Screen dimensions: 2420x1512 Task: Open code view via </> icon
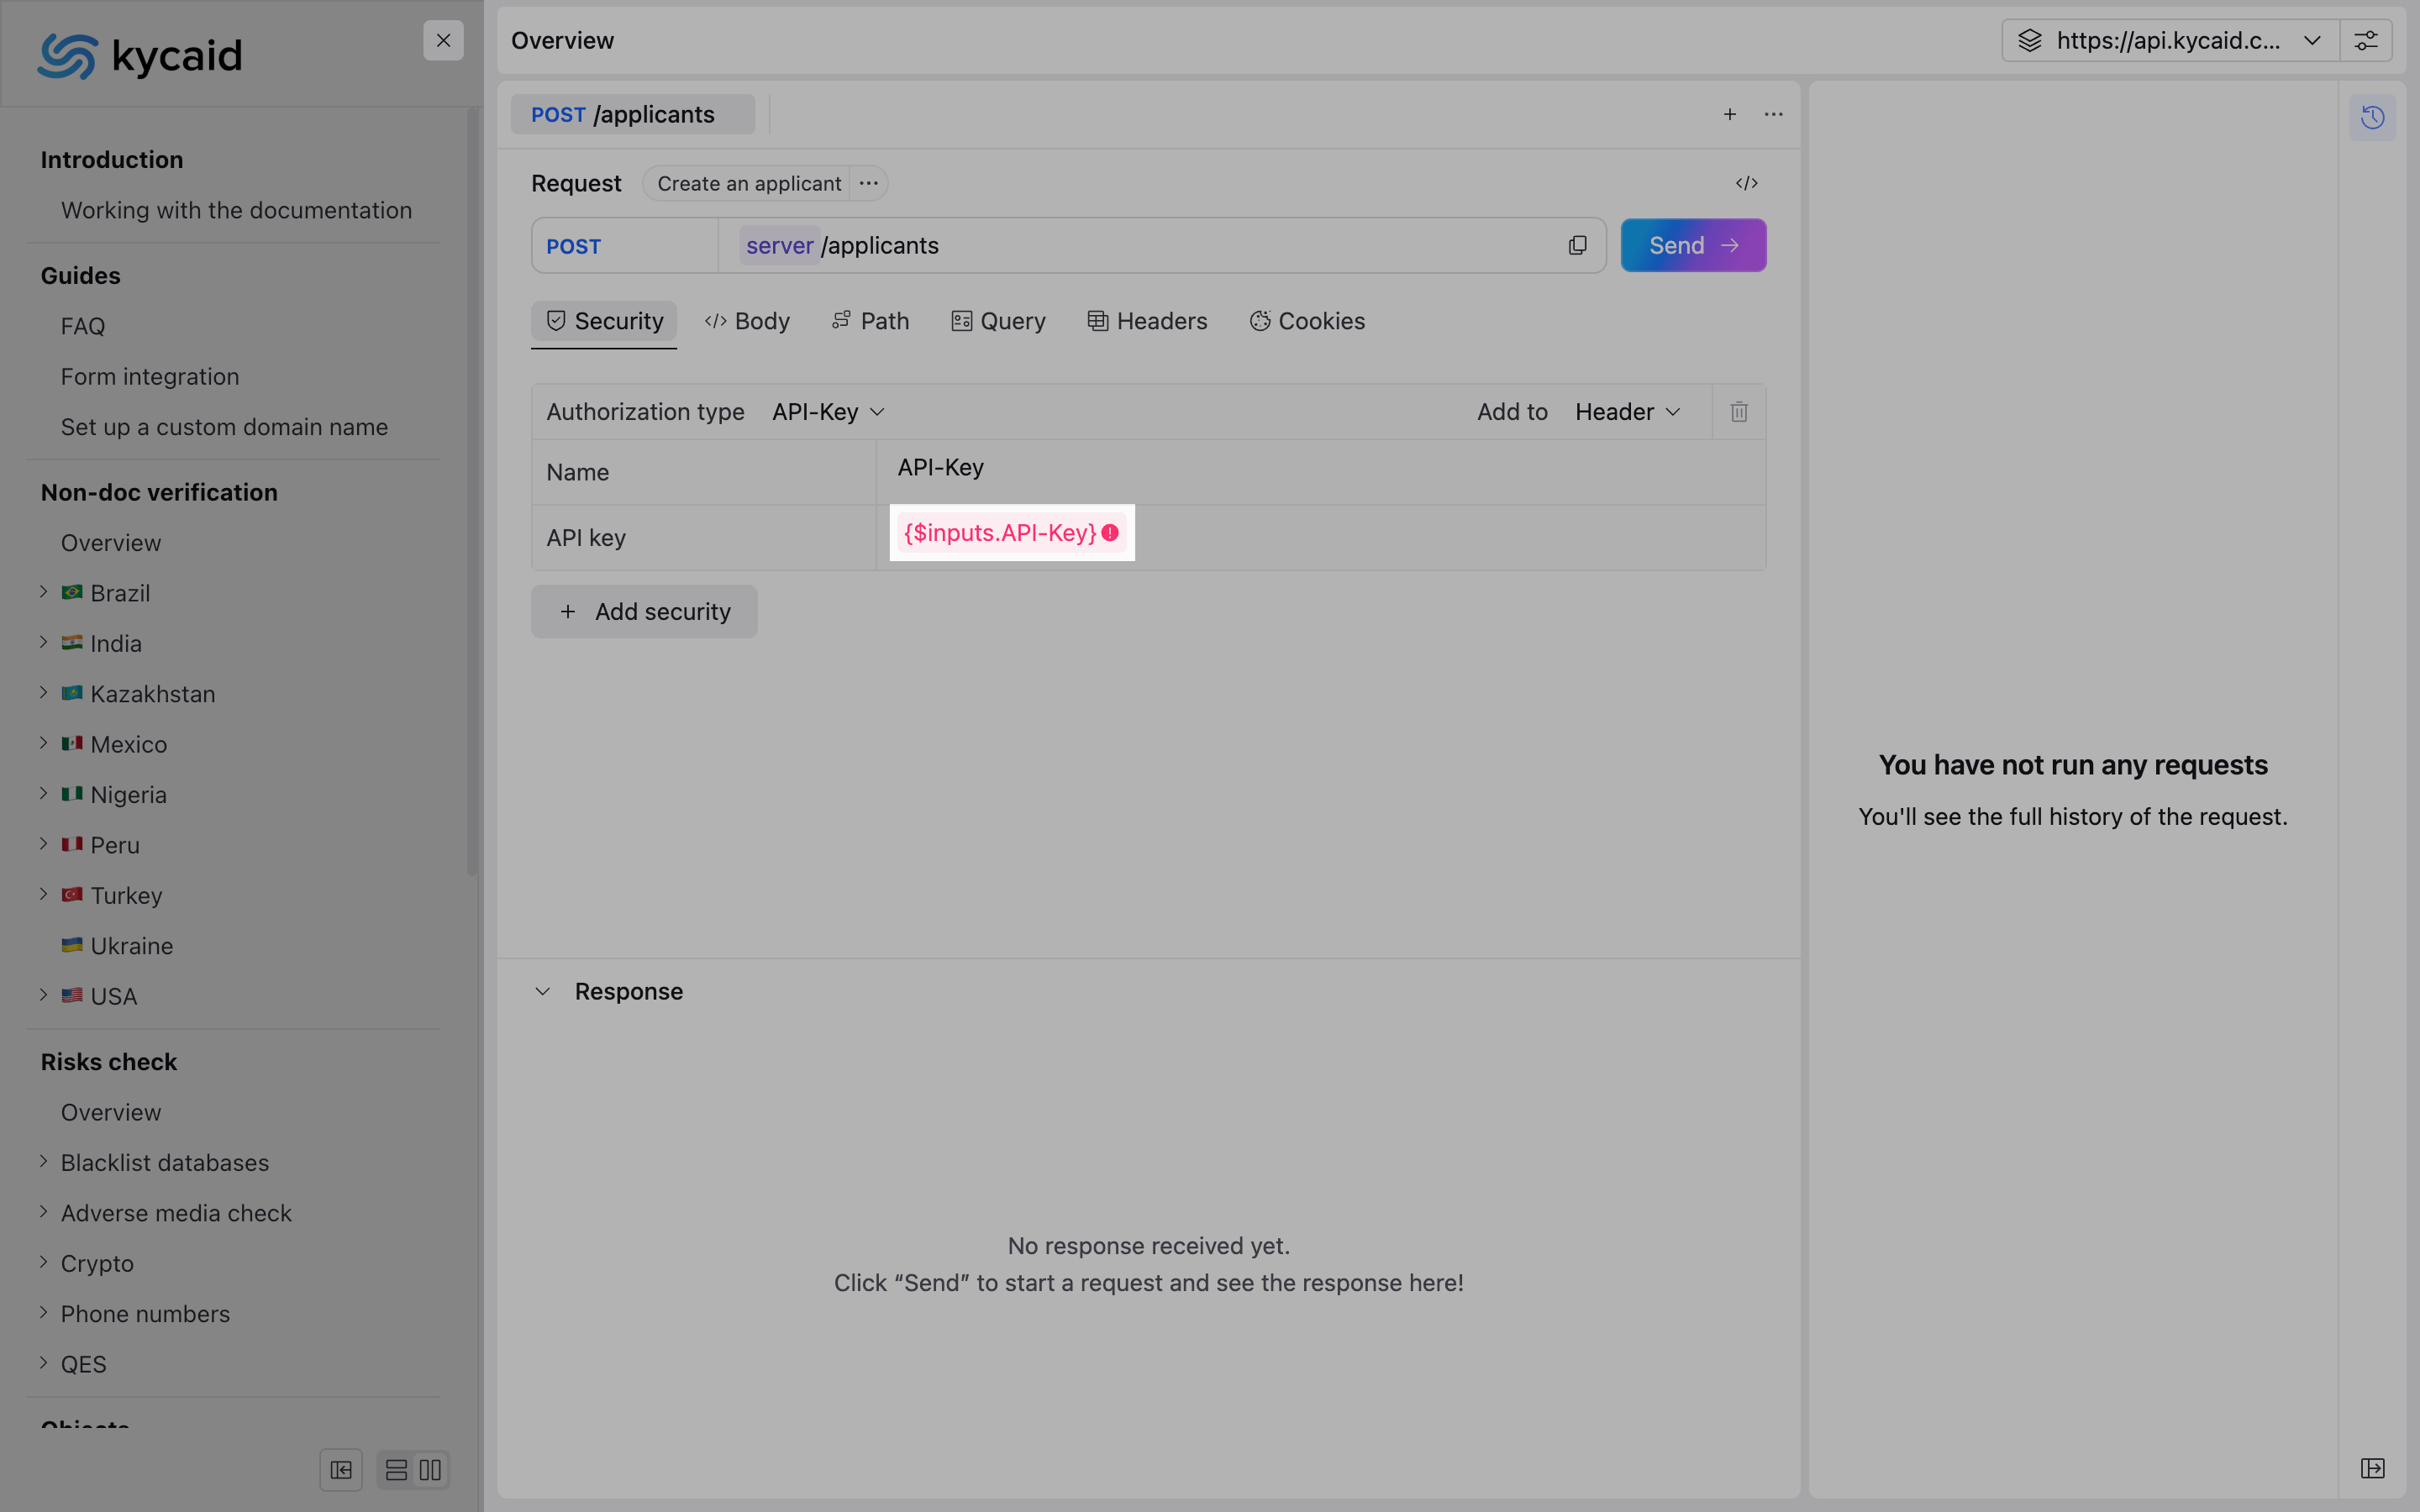pyautogui.click(x=1746, y=183)
